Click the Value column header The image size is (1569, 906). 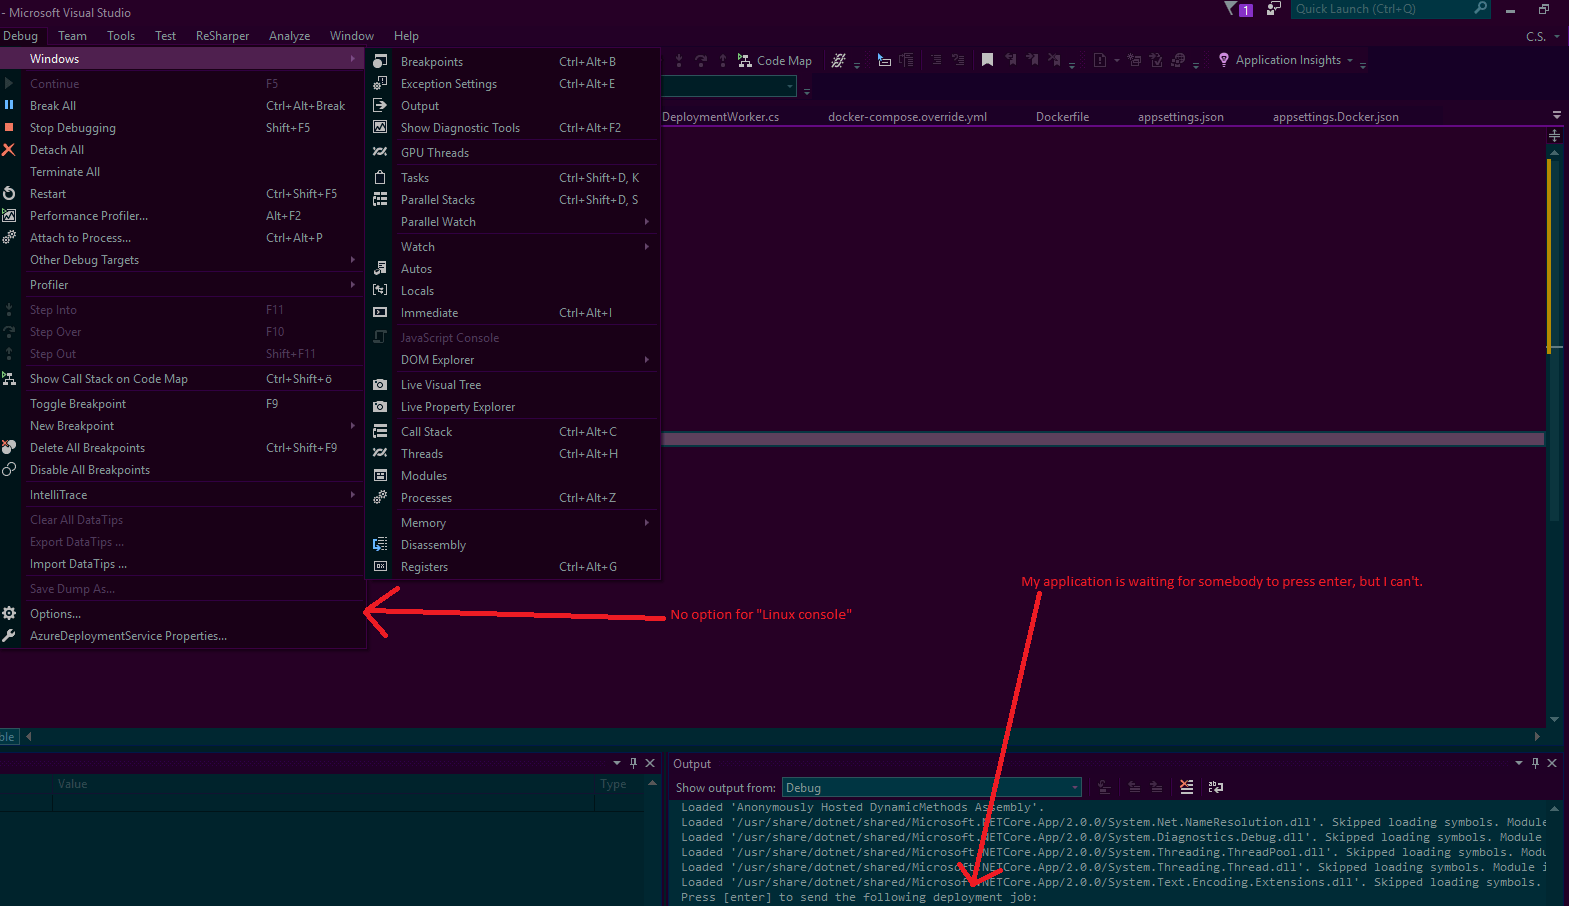click(325, 784)
